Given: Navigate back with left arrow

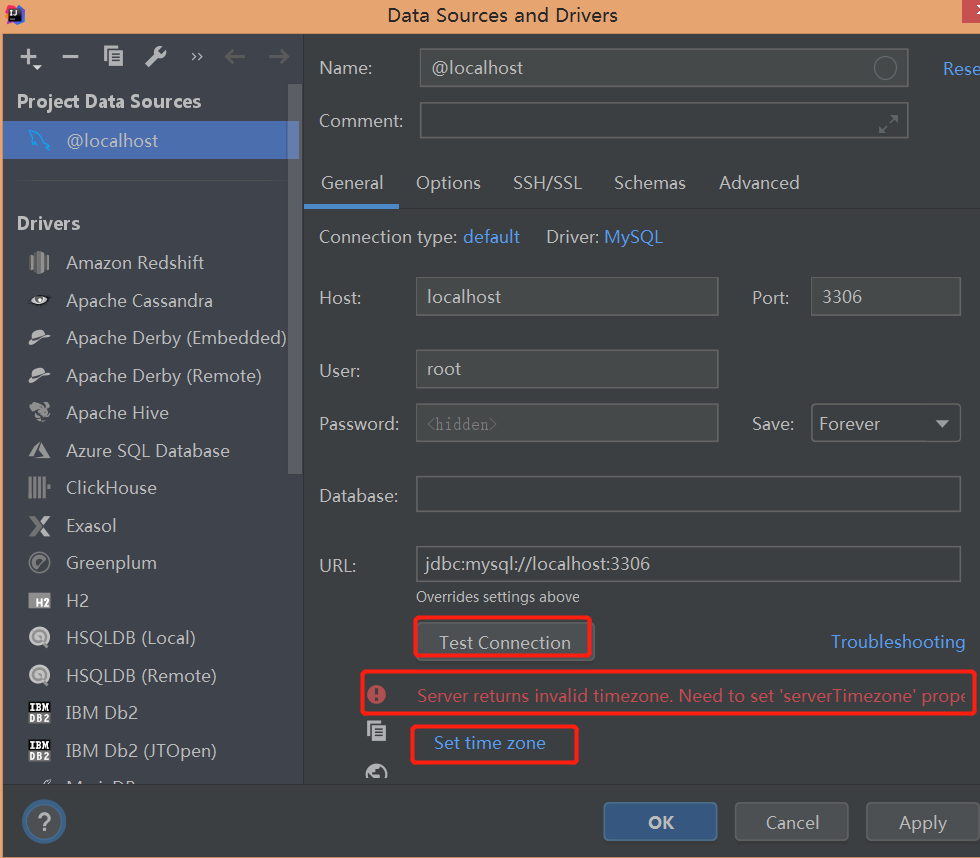Looking at the screenshot, I should (235, 57).
